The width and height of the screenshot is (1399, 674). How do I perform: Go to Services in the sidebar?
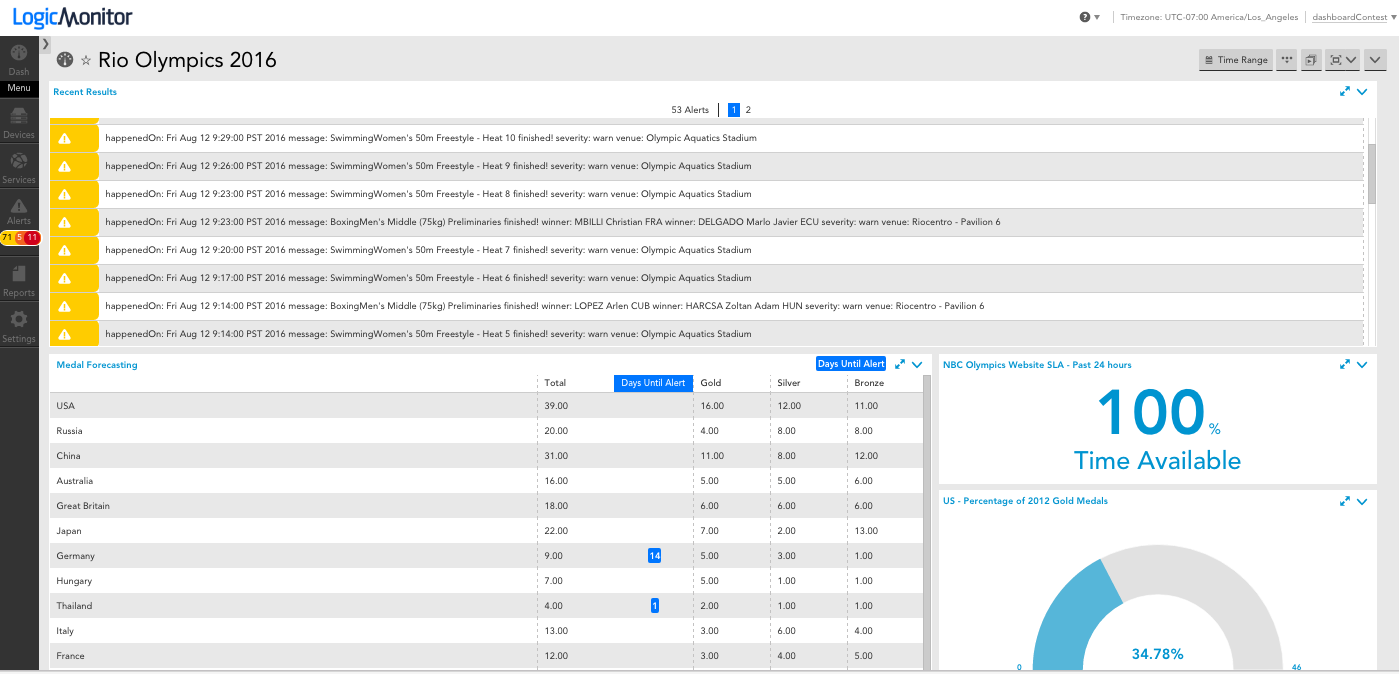[19, 168]
